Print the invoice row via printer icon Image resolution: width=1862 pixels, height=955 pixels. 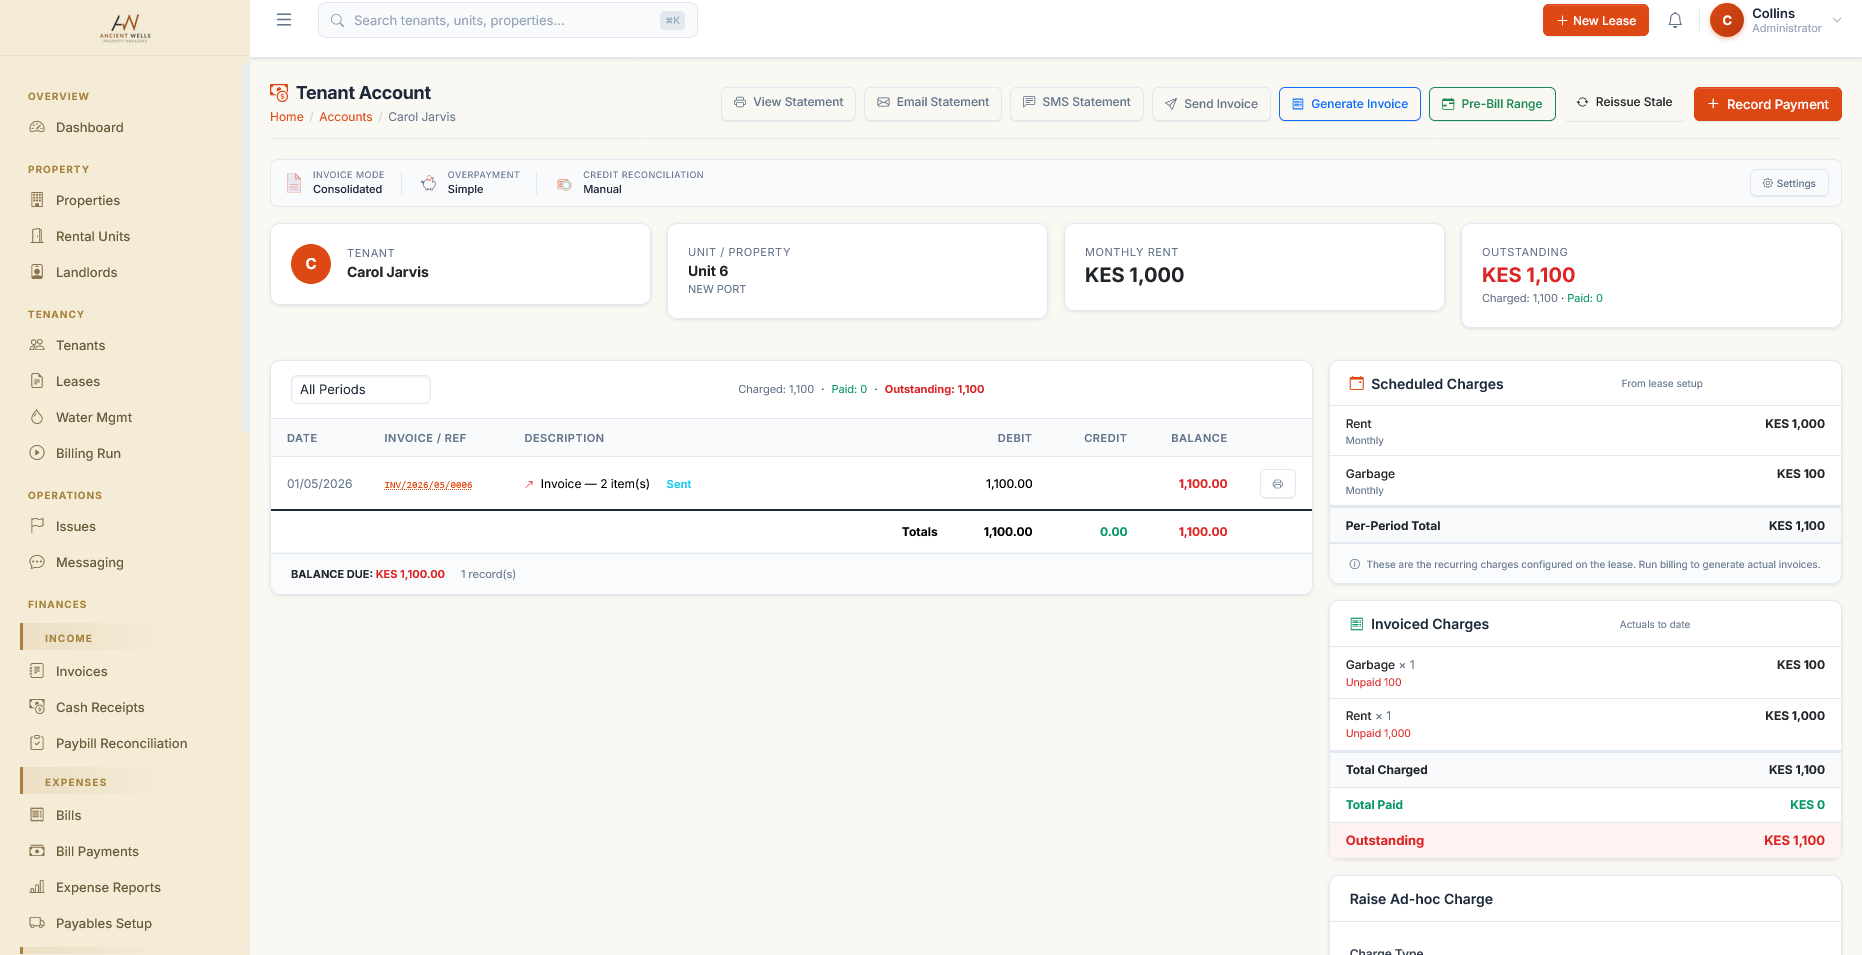(1278, 484)
